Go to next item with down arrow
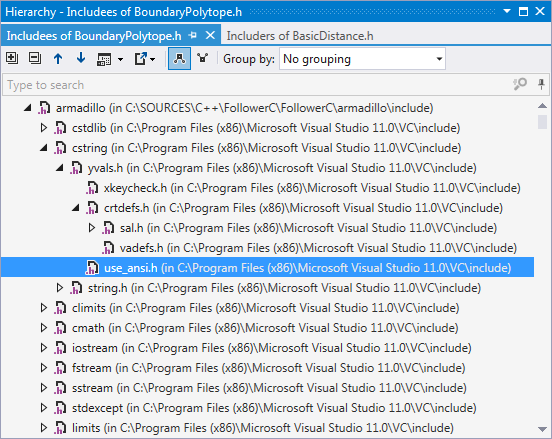This screenshot has height=439, width=552. [81, 58]
